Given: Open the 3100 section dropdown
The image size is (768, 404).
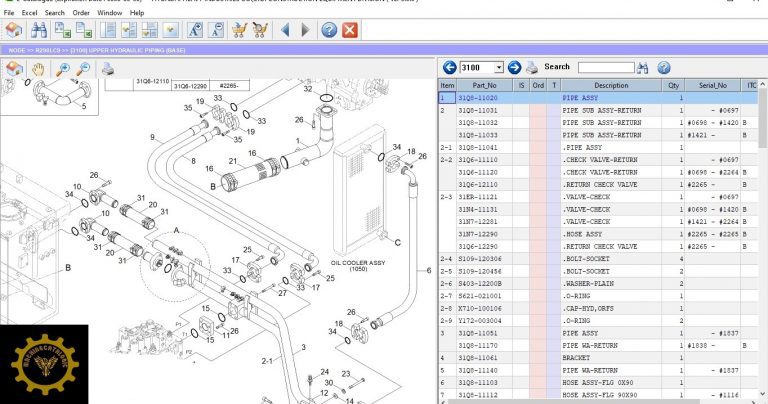Looking at the screenshot, I should click(499, 67).
